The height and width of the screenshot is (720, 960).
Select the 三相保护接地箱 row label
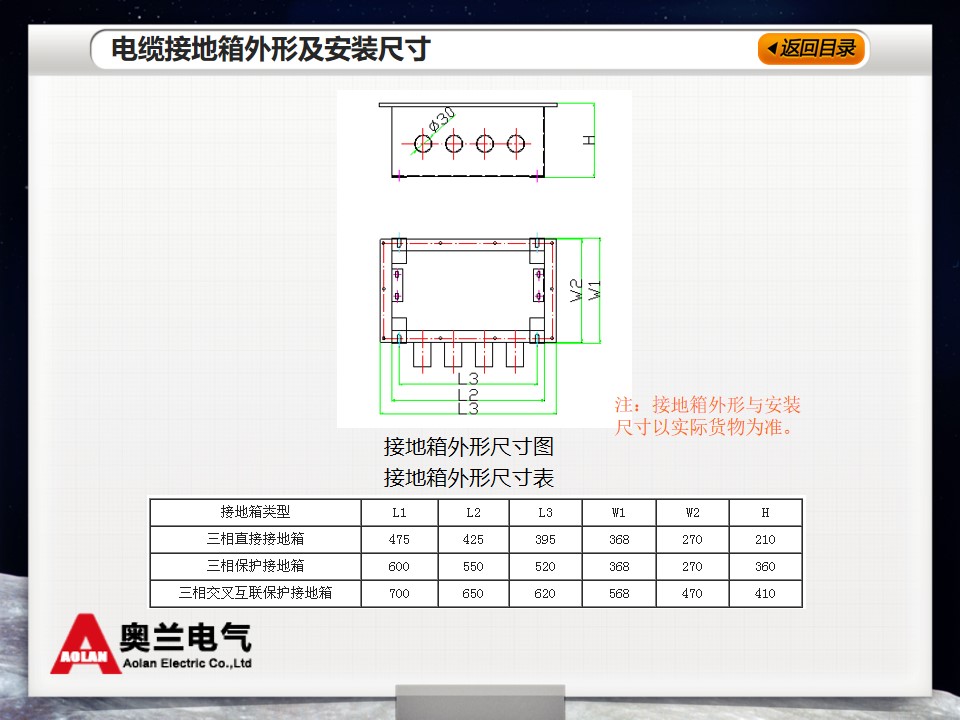tap(255, 566)
